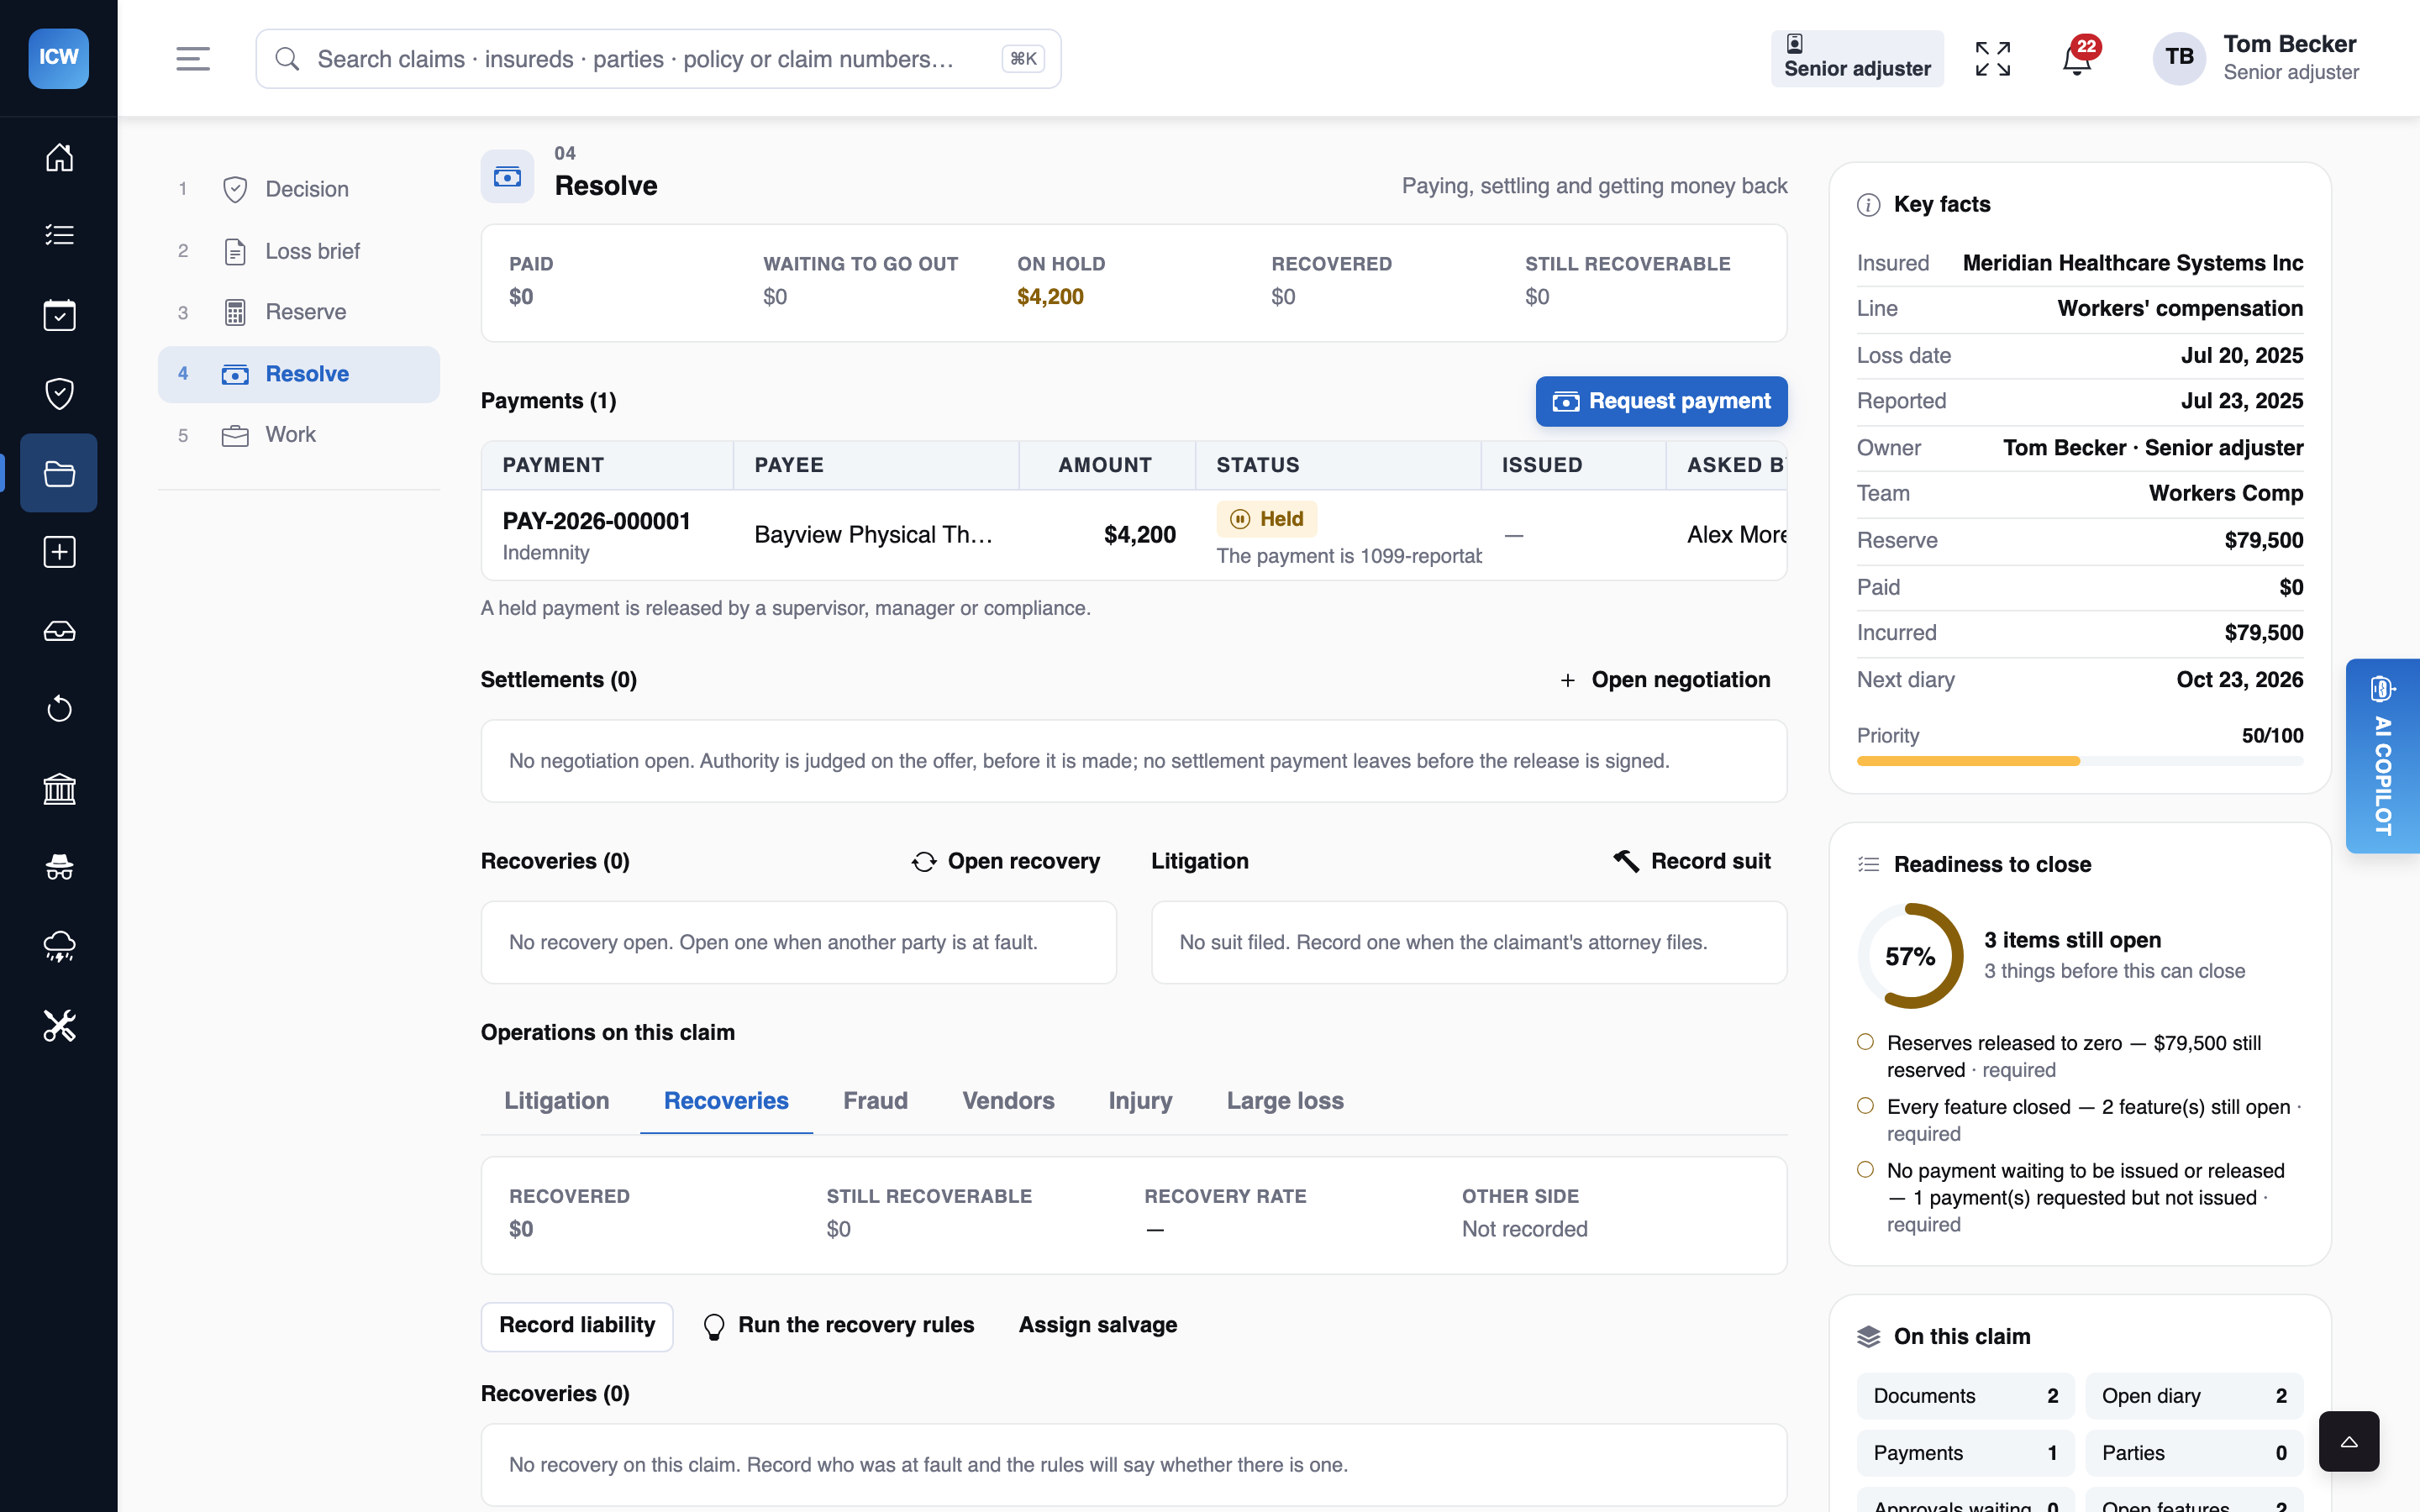Screen dimensions: 2420x1512
Task: Click the Priority progress bar
Action: (x=2080, y=761)
